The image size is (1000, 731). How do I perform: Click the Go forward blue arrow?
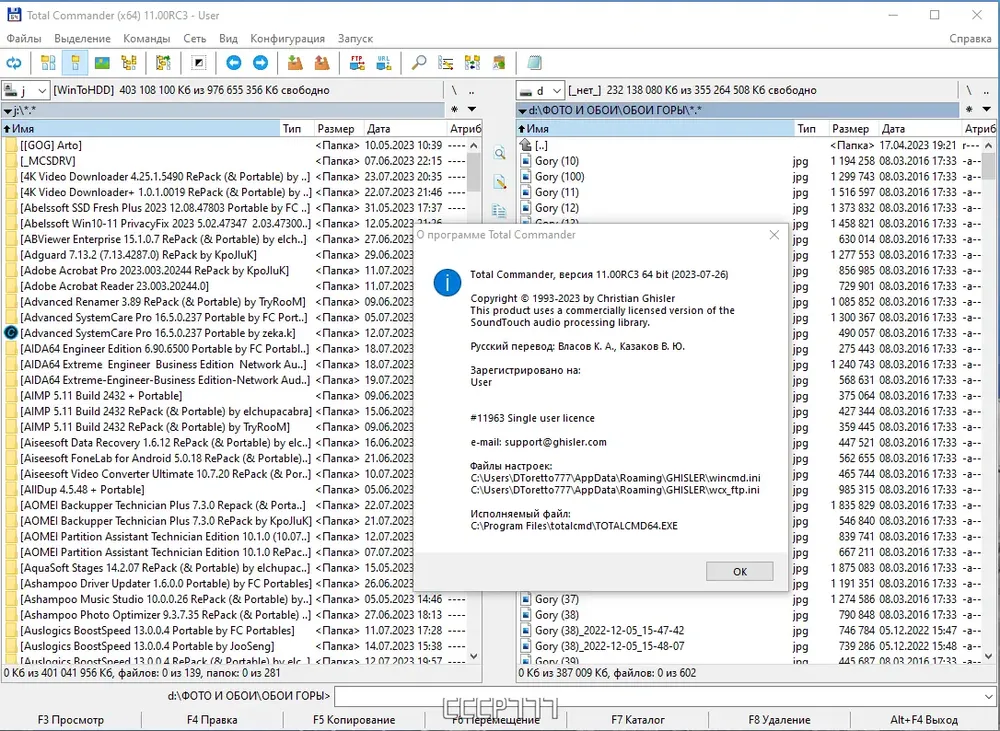260,63
